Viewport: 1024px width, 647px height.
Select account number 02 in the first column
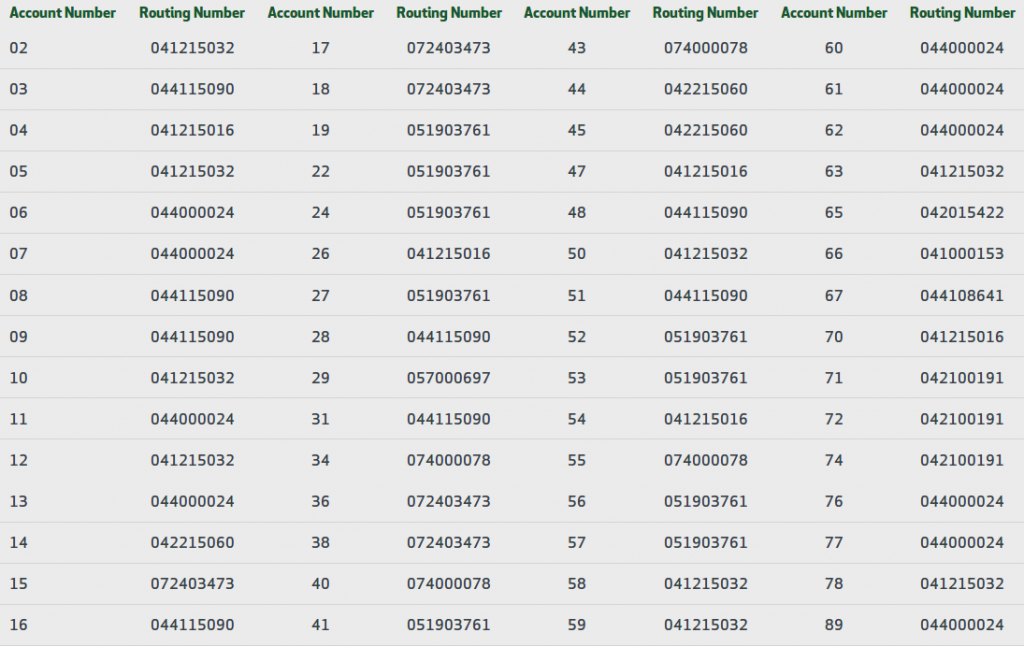[18, 47]
